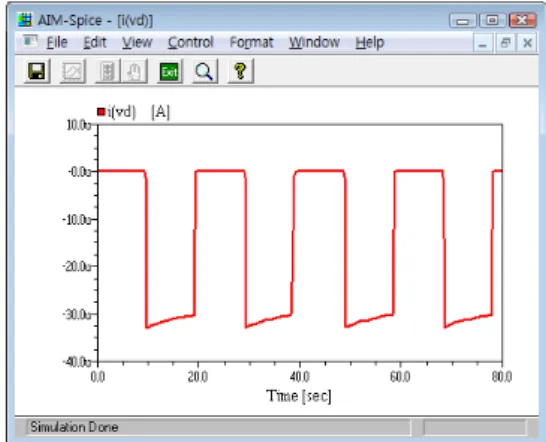Open the Control menu

click(x=190, y=42)
